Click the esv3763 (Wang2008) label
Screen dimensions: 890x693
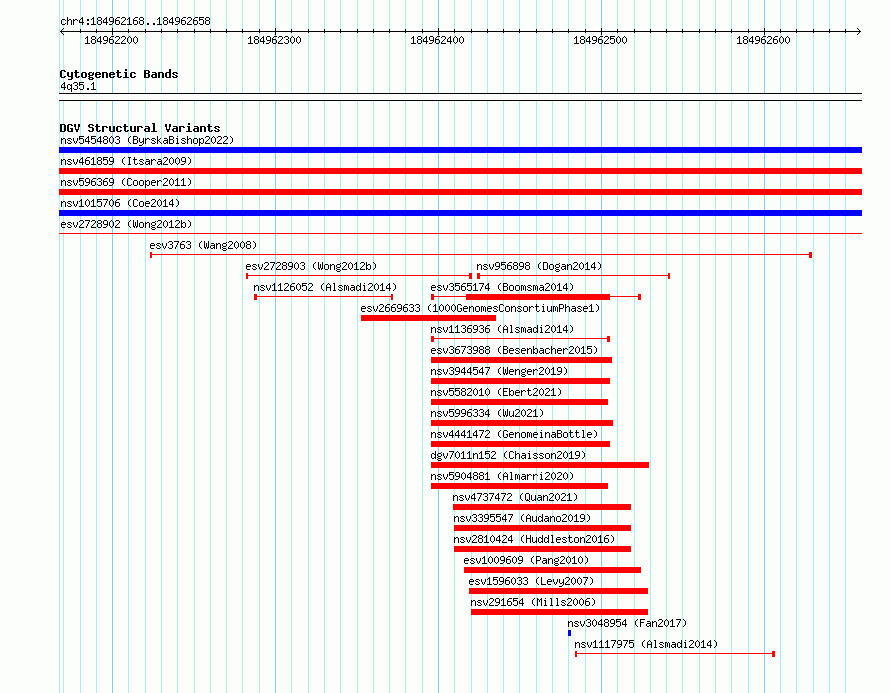203,245
